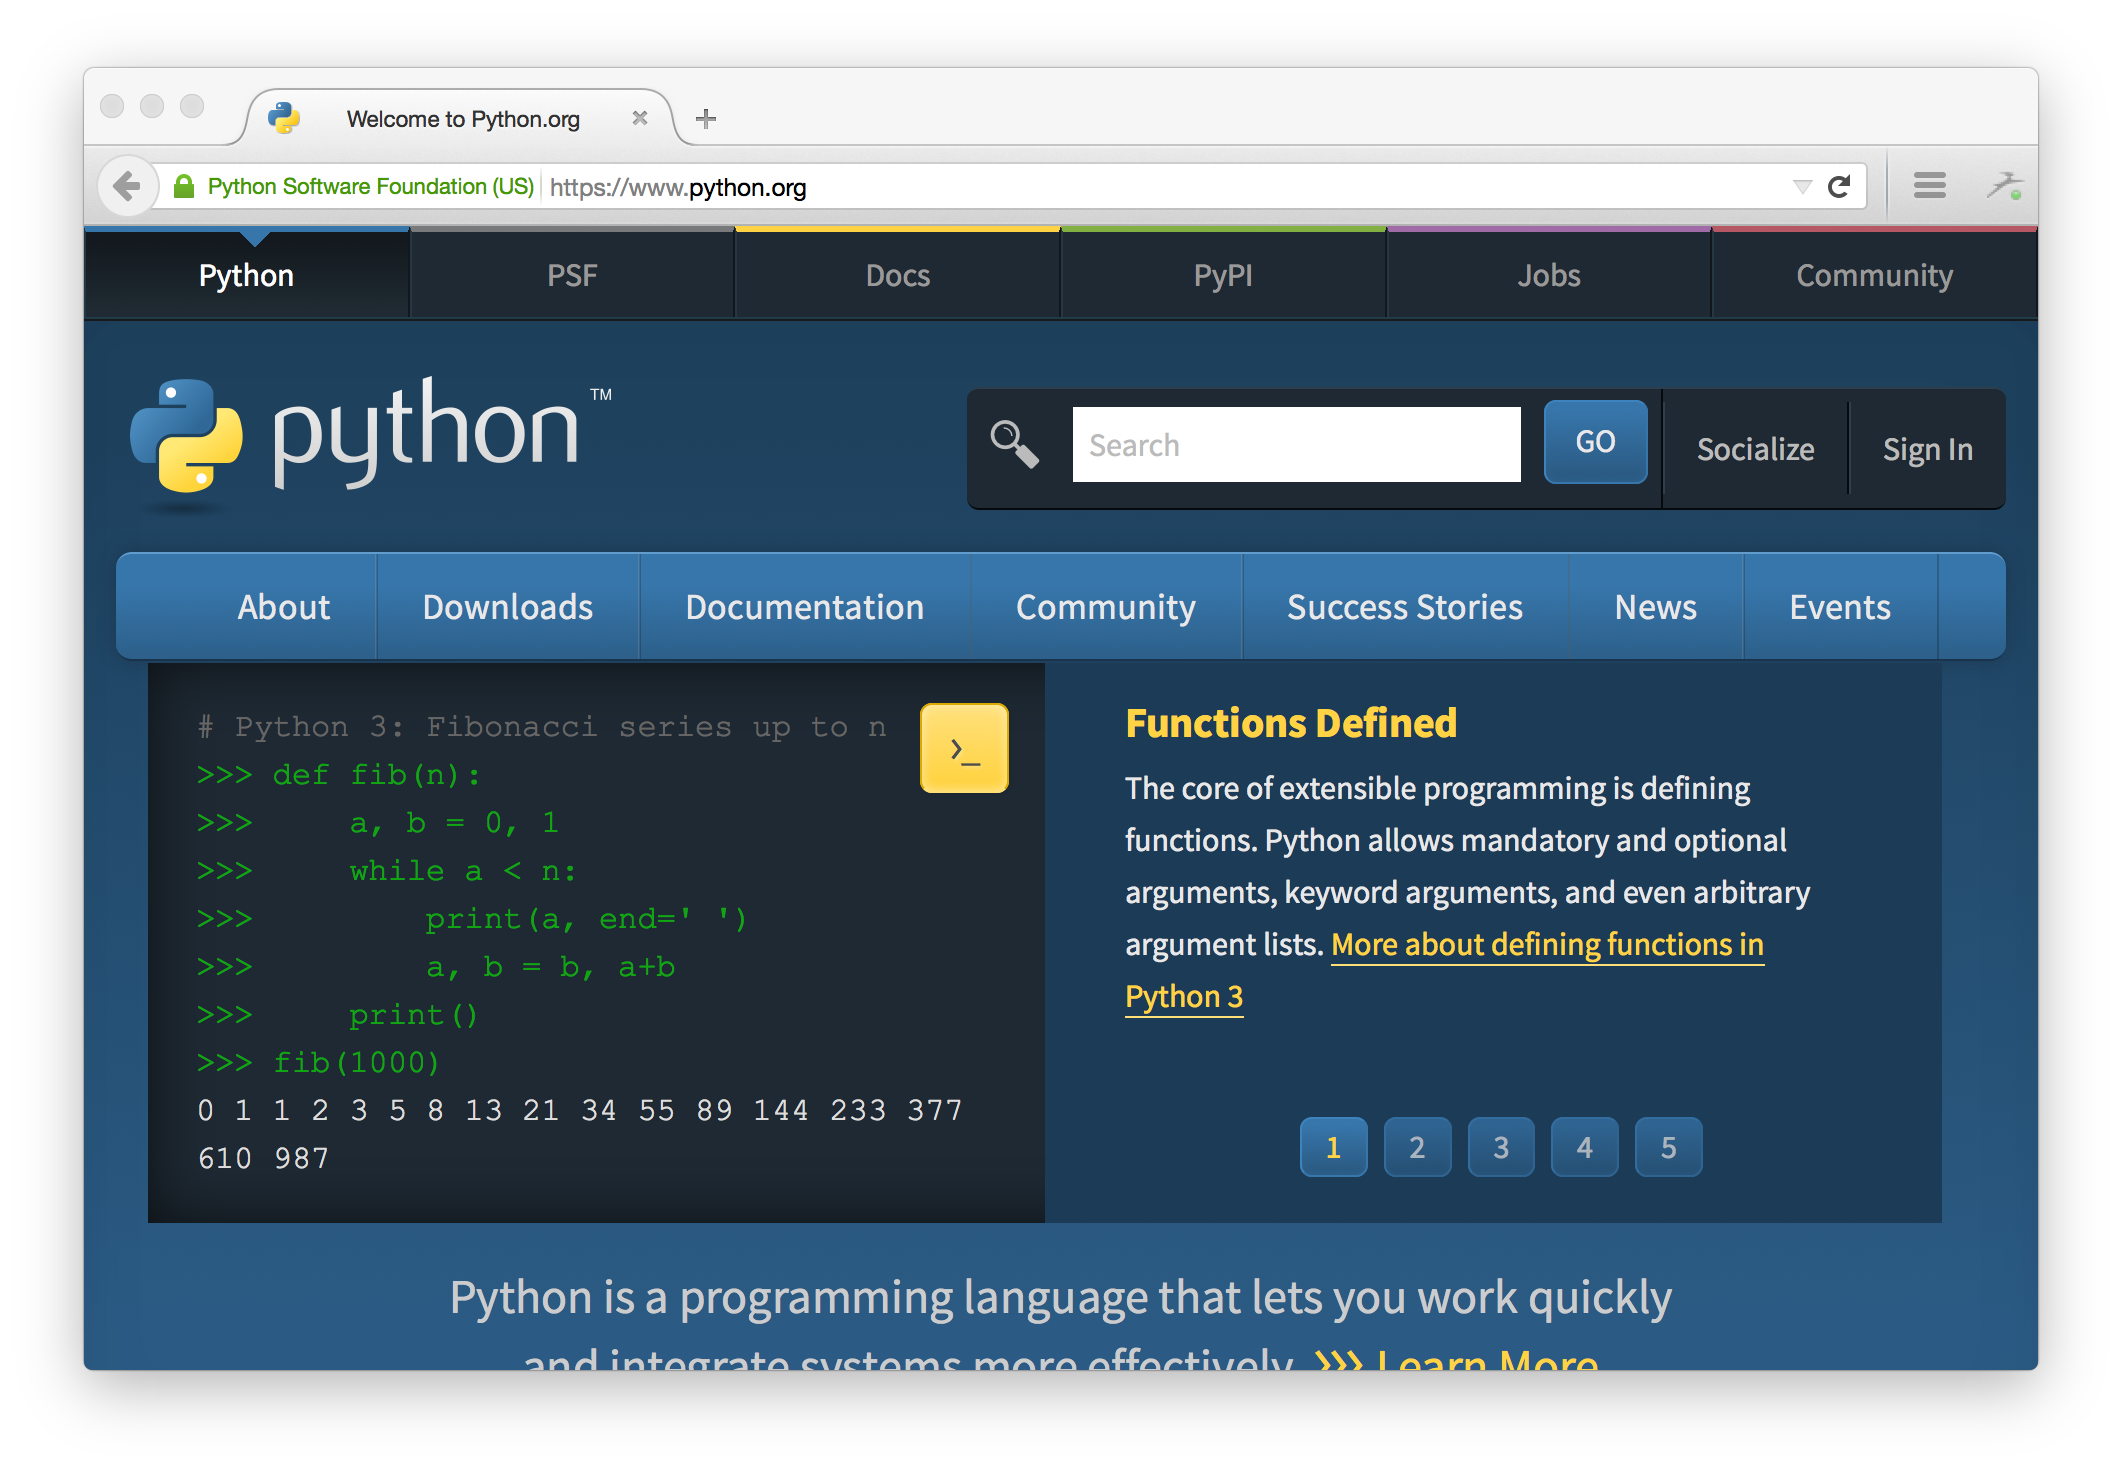This screenshot has width=2122, height=1470.
Task: Switch to slide 3 of the carousel
Action: click(1501, 1147)
